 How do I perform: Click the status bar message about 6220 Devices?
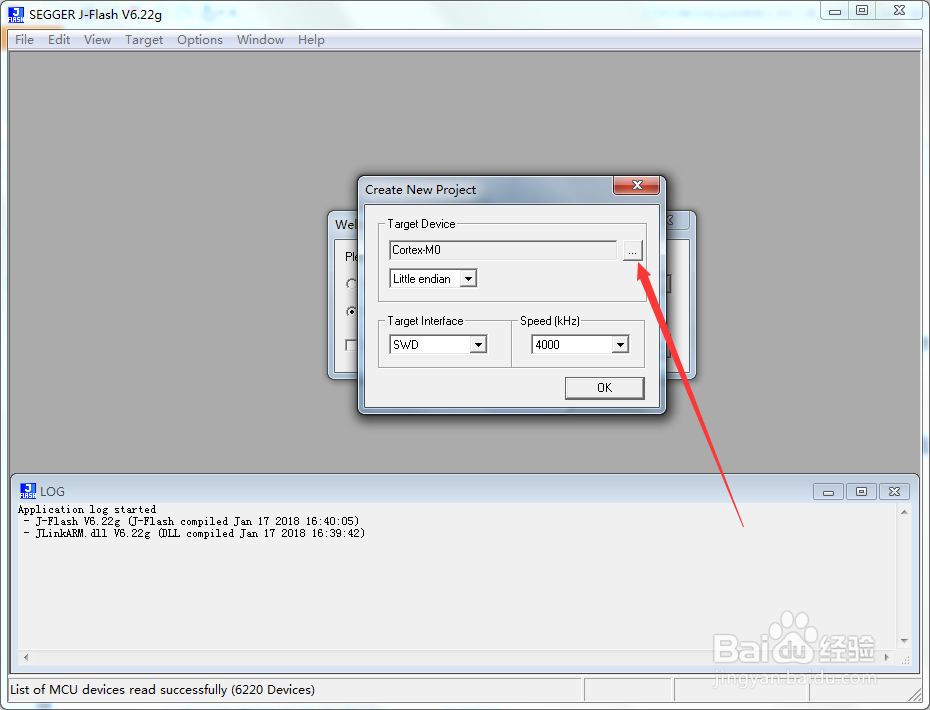pos(162,690)
